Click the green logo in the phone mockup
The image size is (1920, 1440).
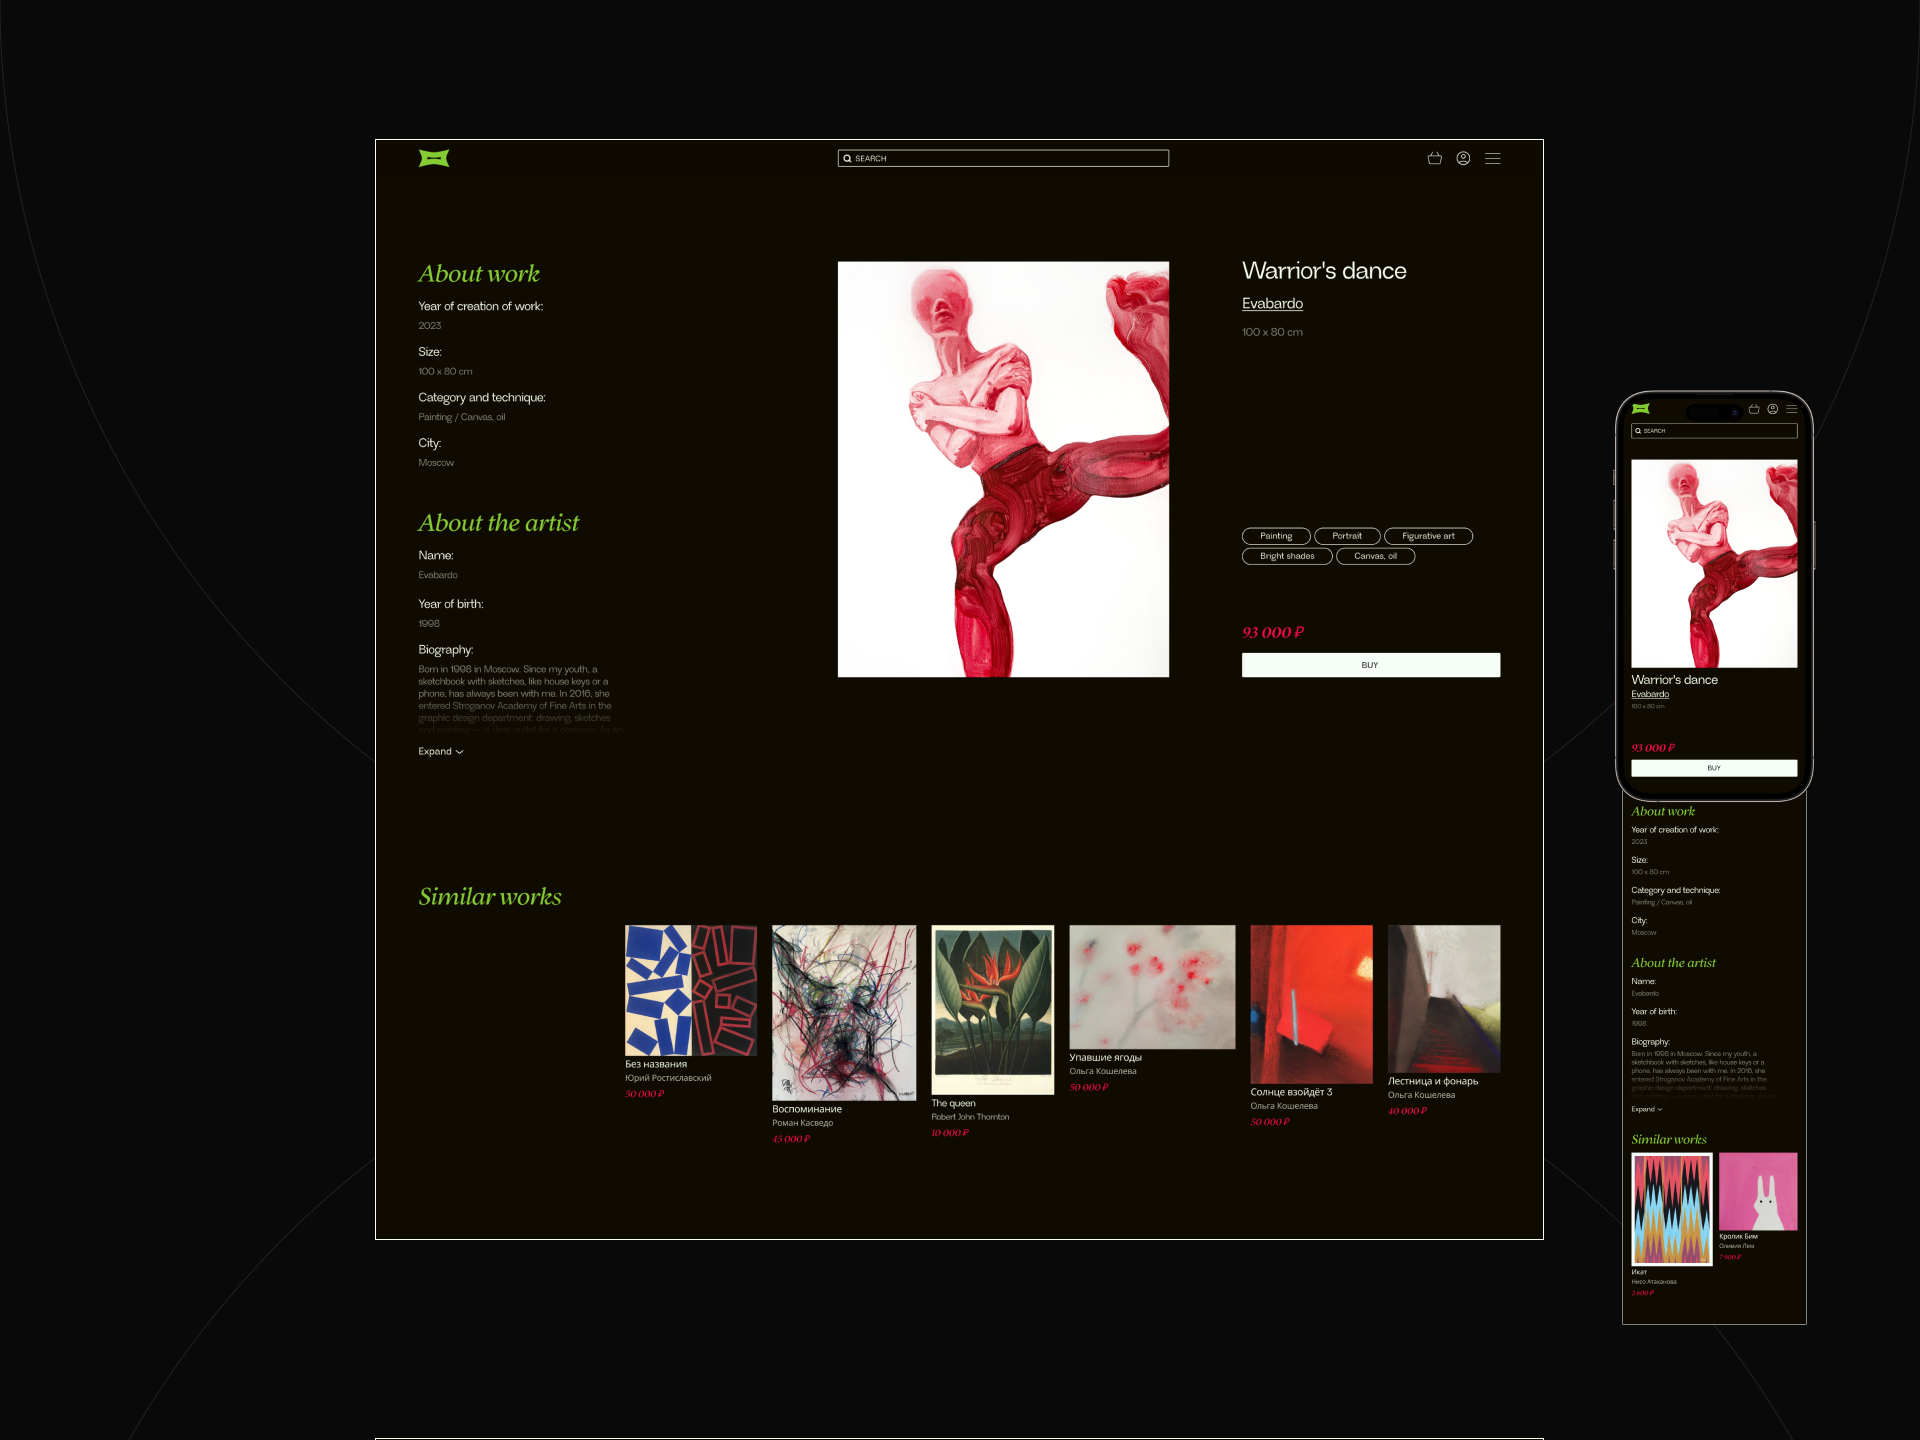coord(1641,409)
